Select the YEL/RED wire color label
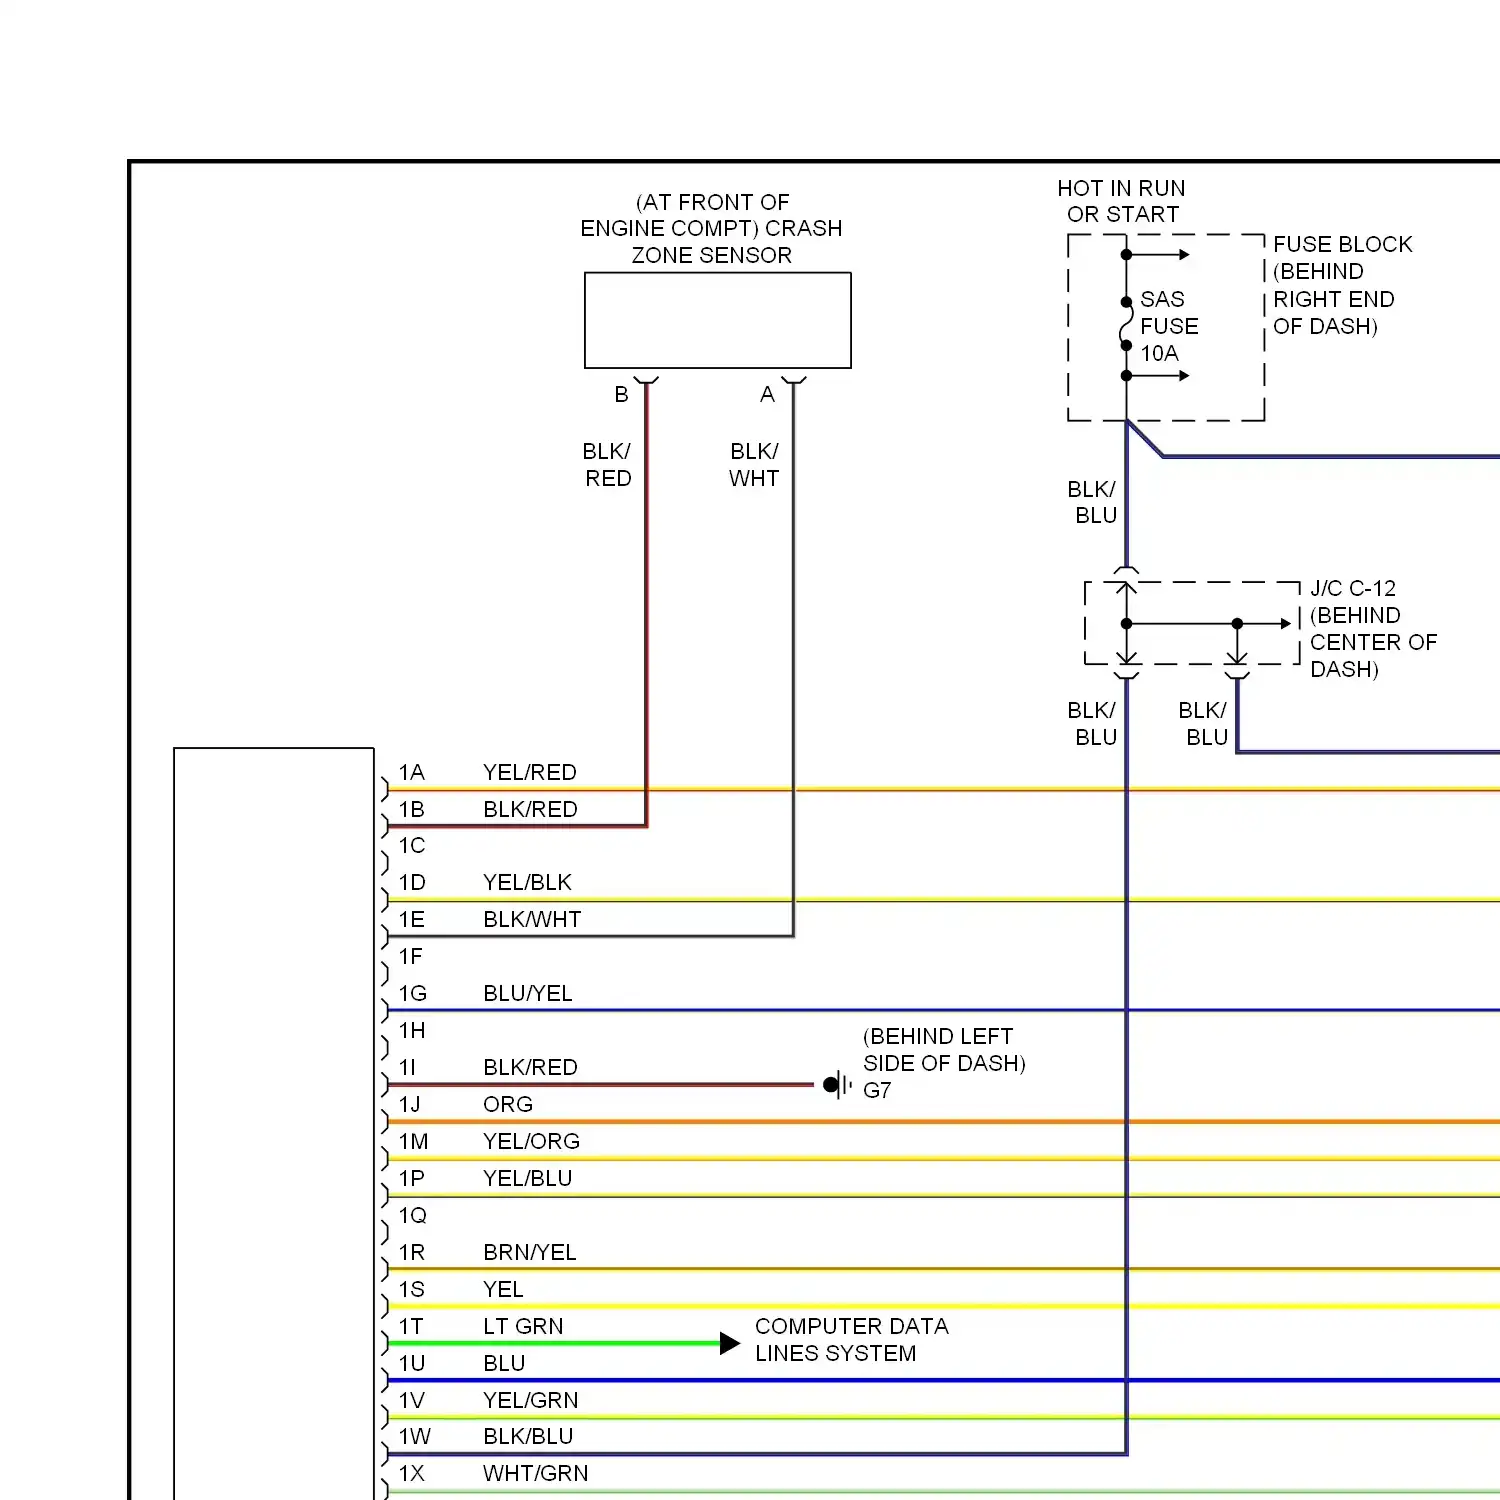 tap(530, 772)
